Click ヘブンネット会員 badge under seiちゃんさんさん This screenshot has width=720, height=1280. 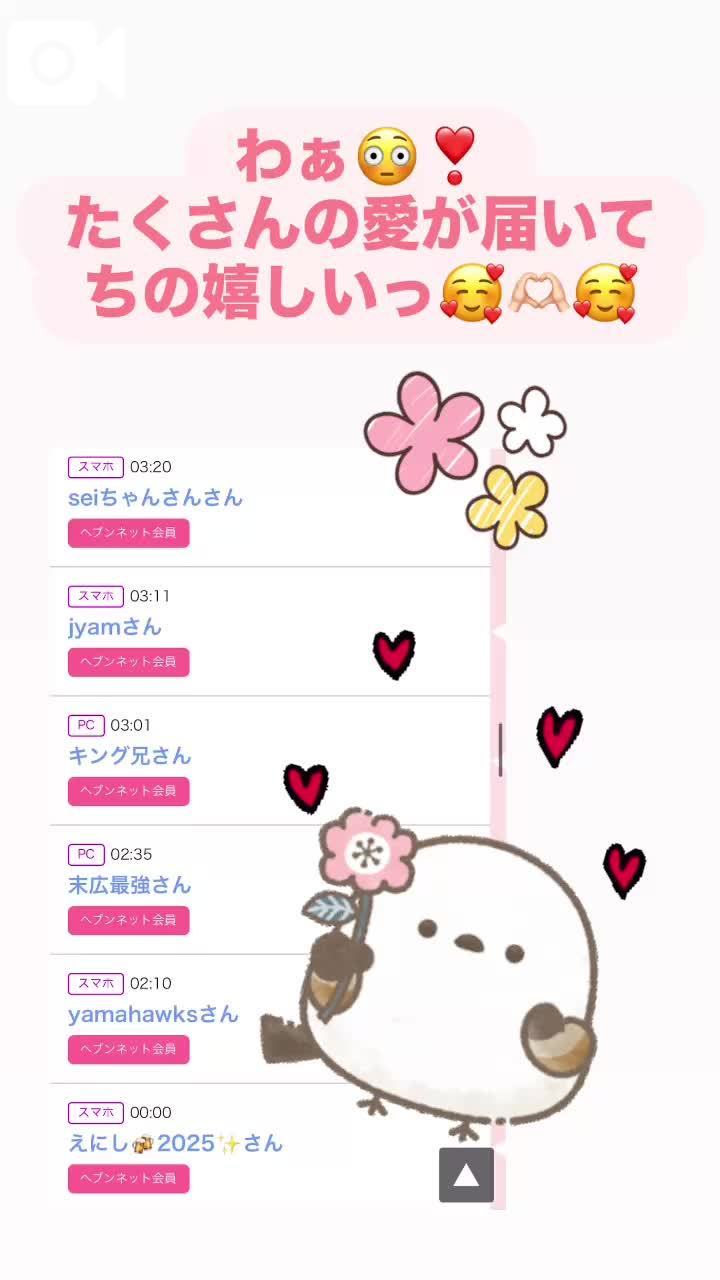[x=128, y=533]
